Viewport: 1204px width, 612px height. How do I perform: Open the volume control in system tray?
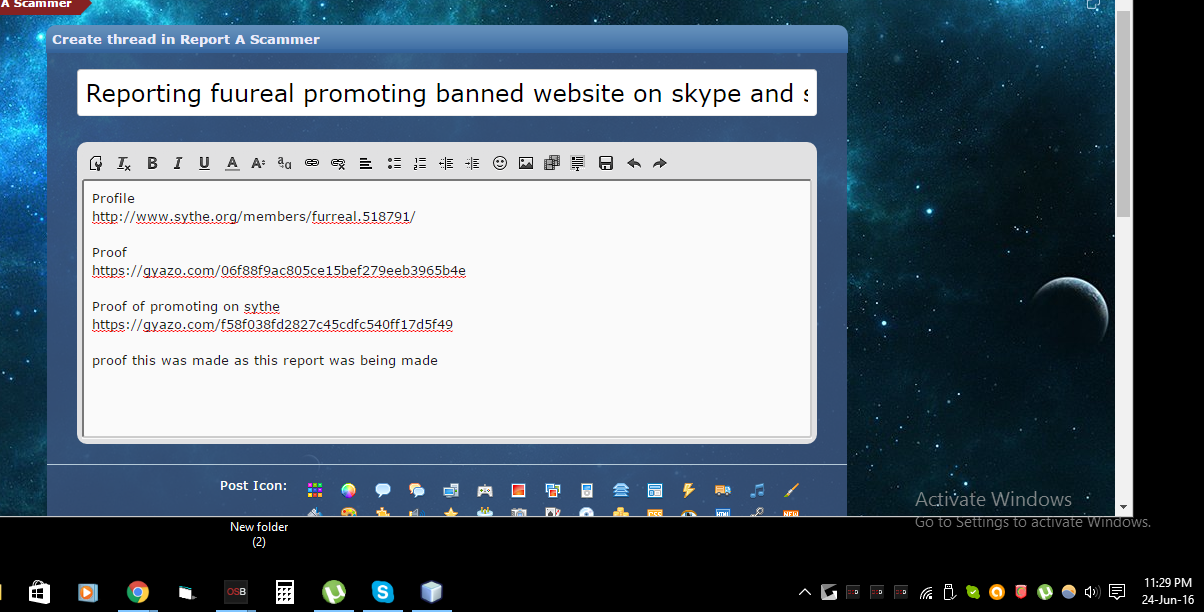(1091, 592)
